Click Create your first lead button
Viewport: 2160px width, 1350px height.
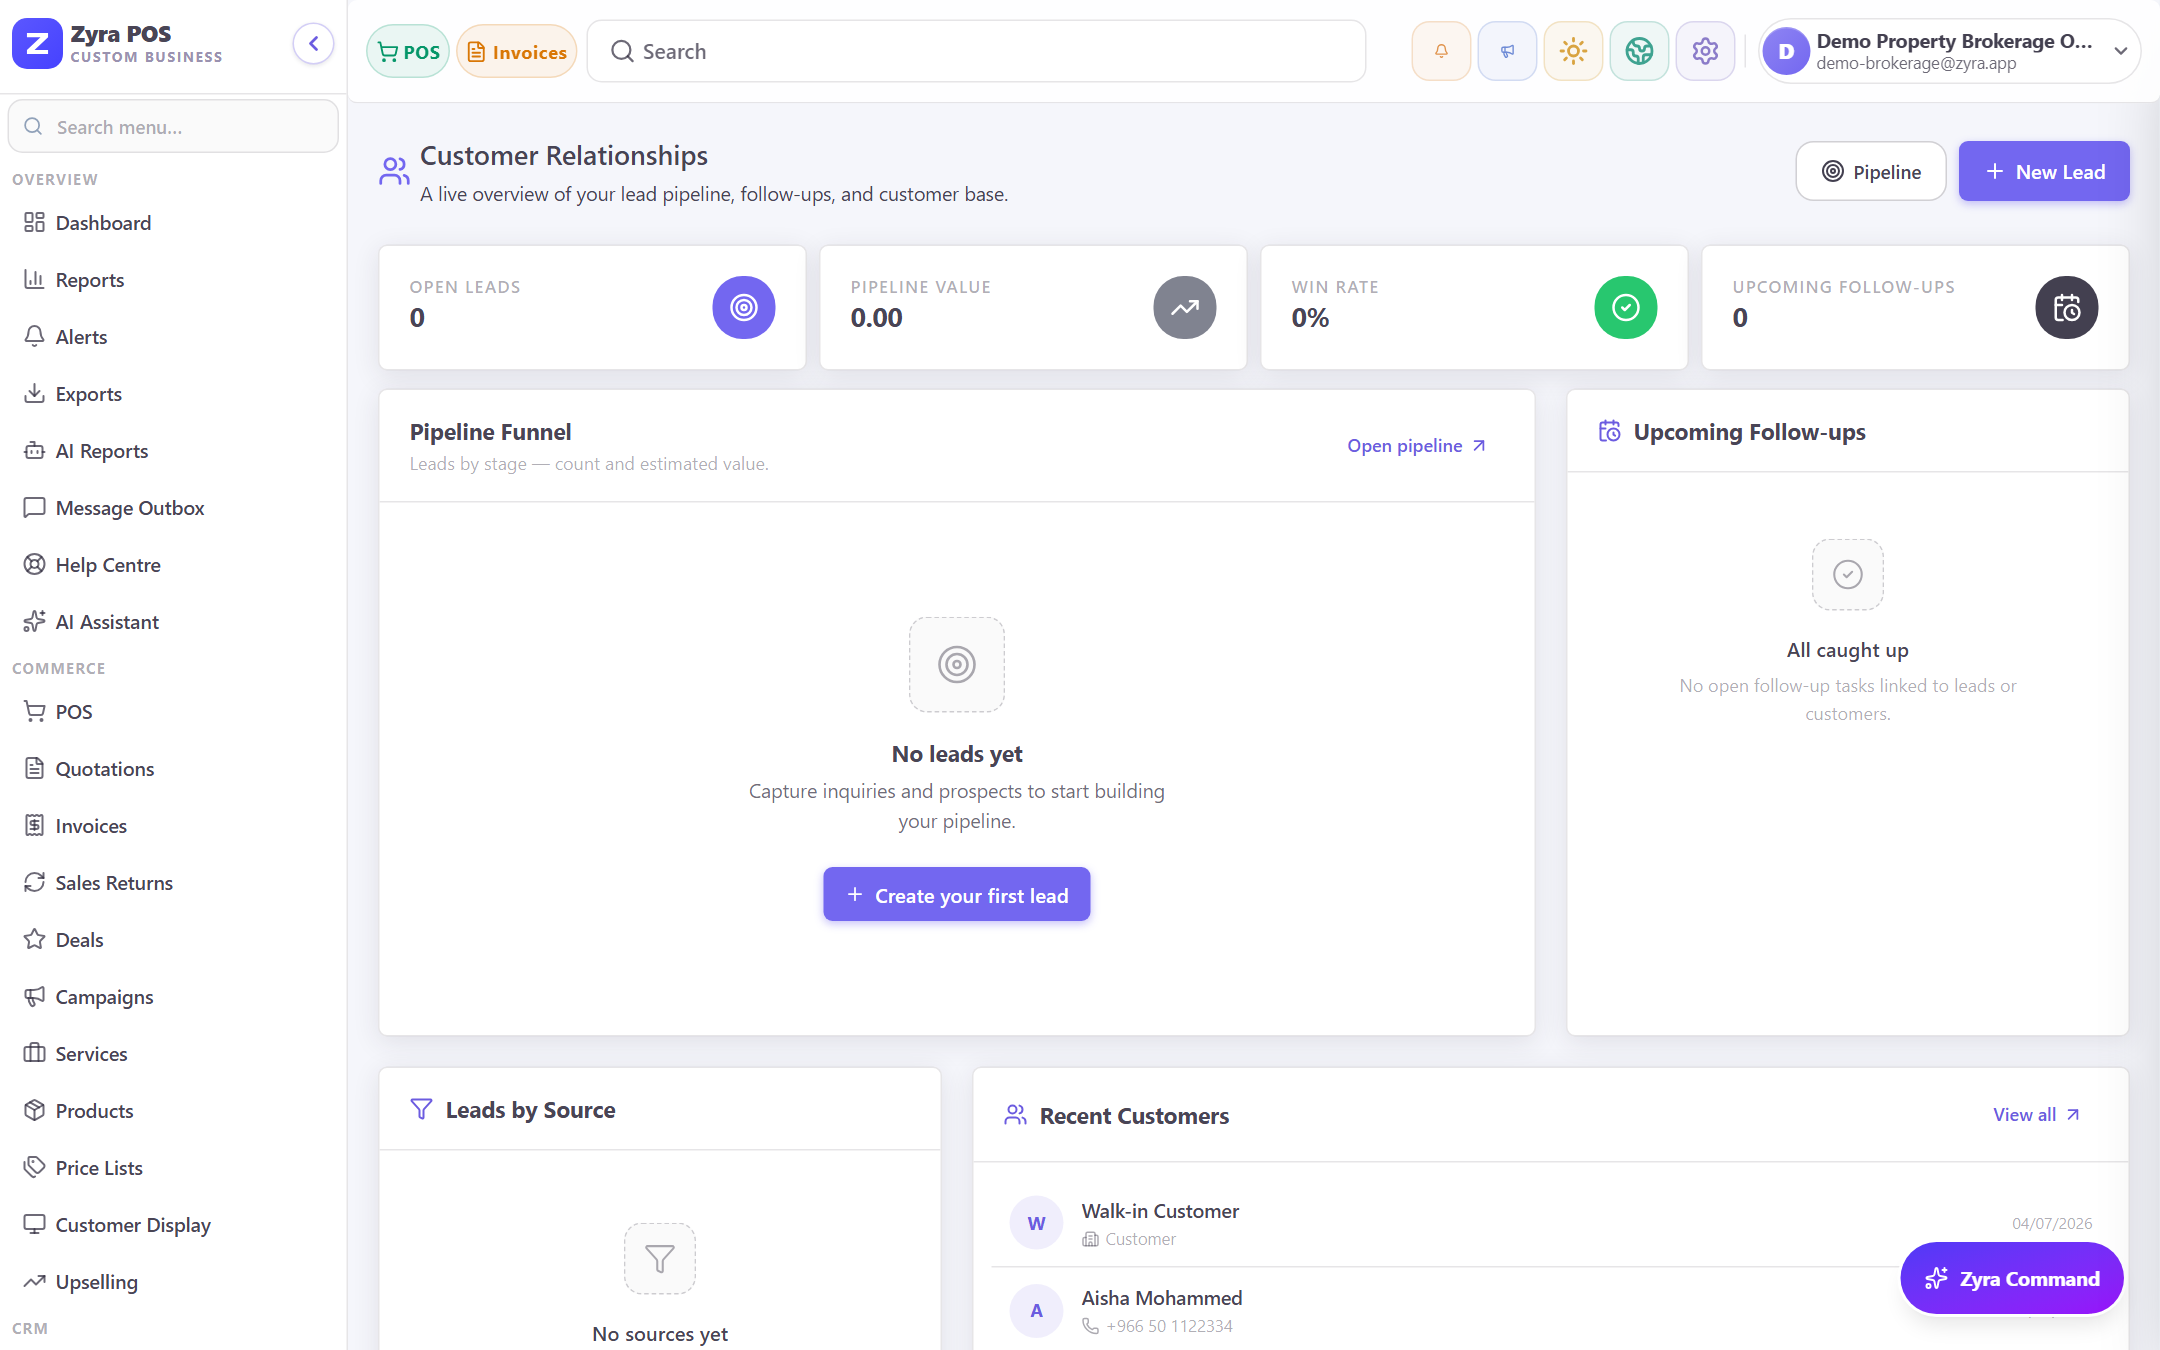coord(957,895)
